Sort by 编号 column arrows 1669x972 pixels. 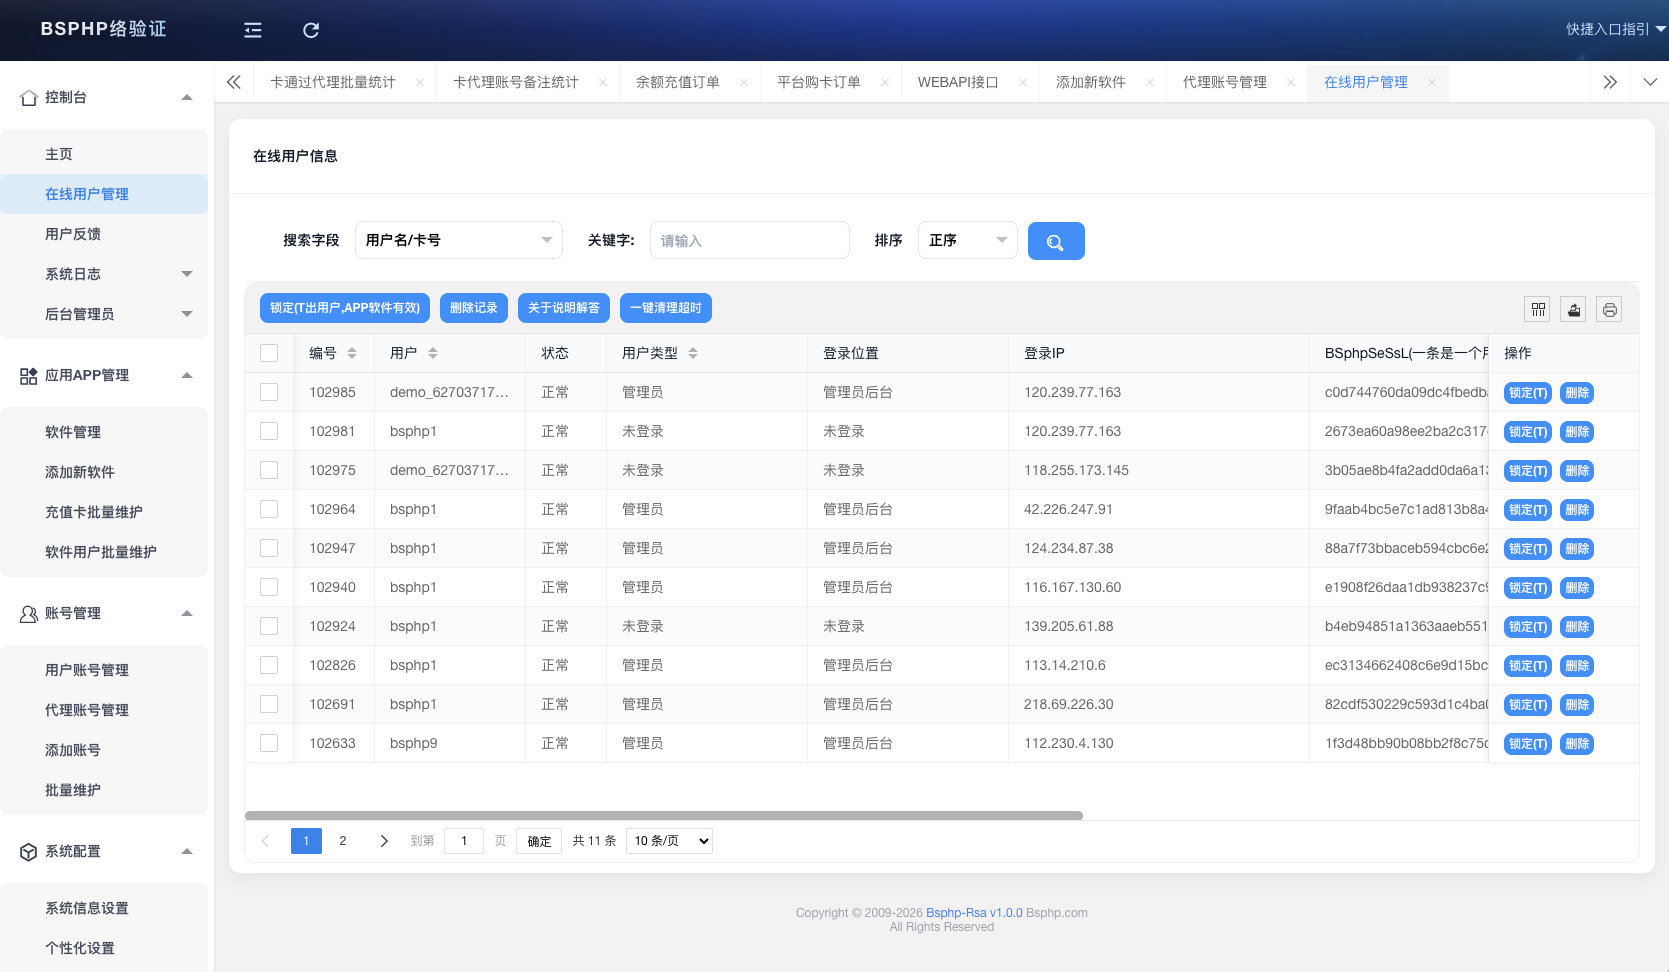pos(352,353)
